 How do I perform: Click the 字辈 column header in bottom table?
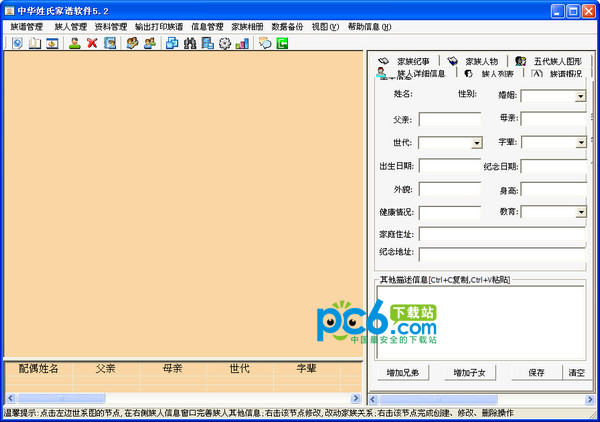click(307, 368)
